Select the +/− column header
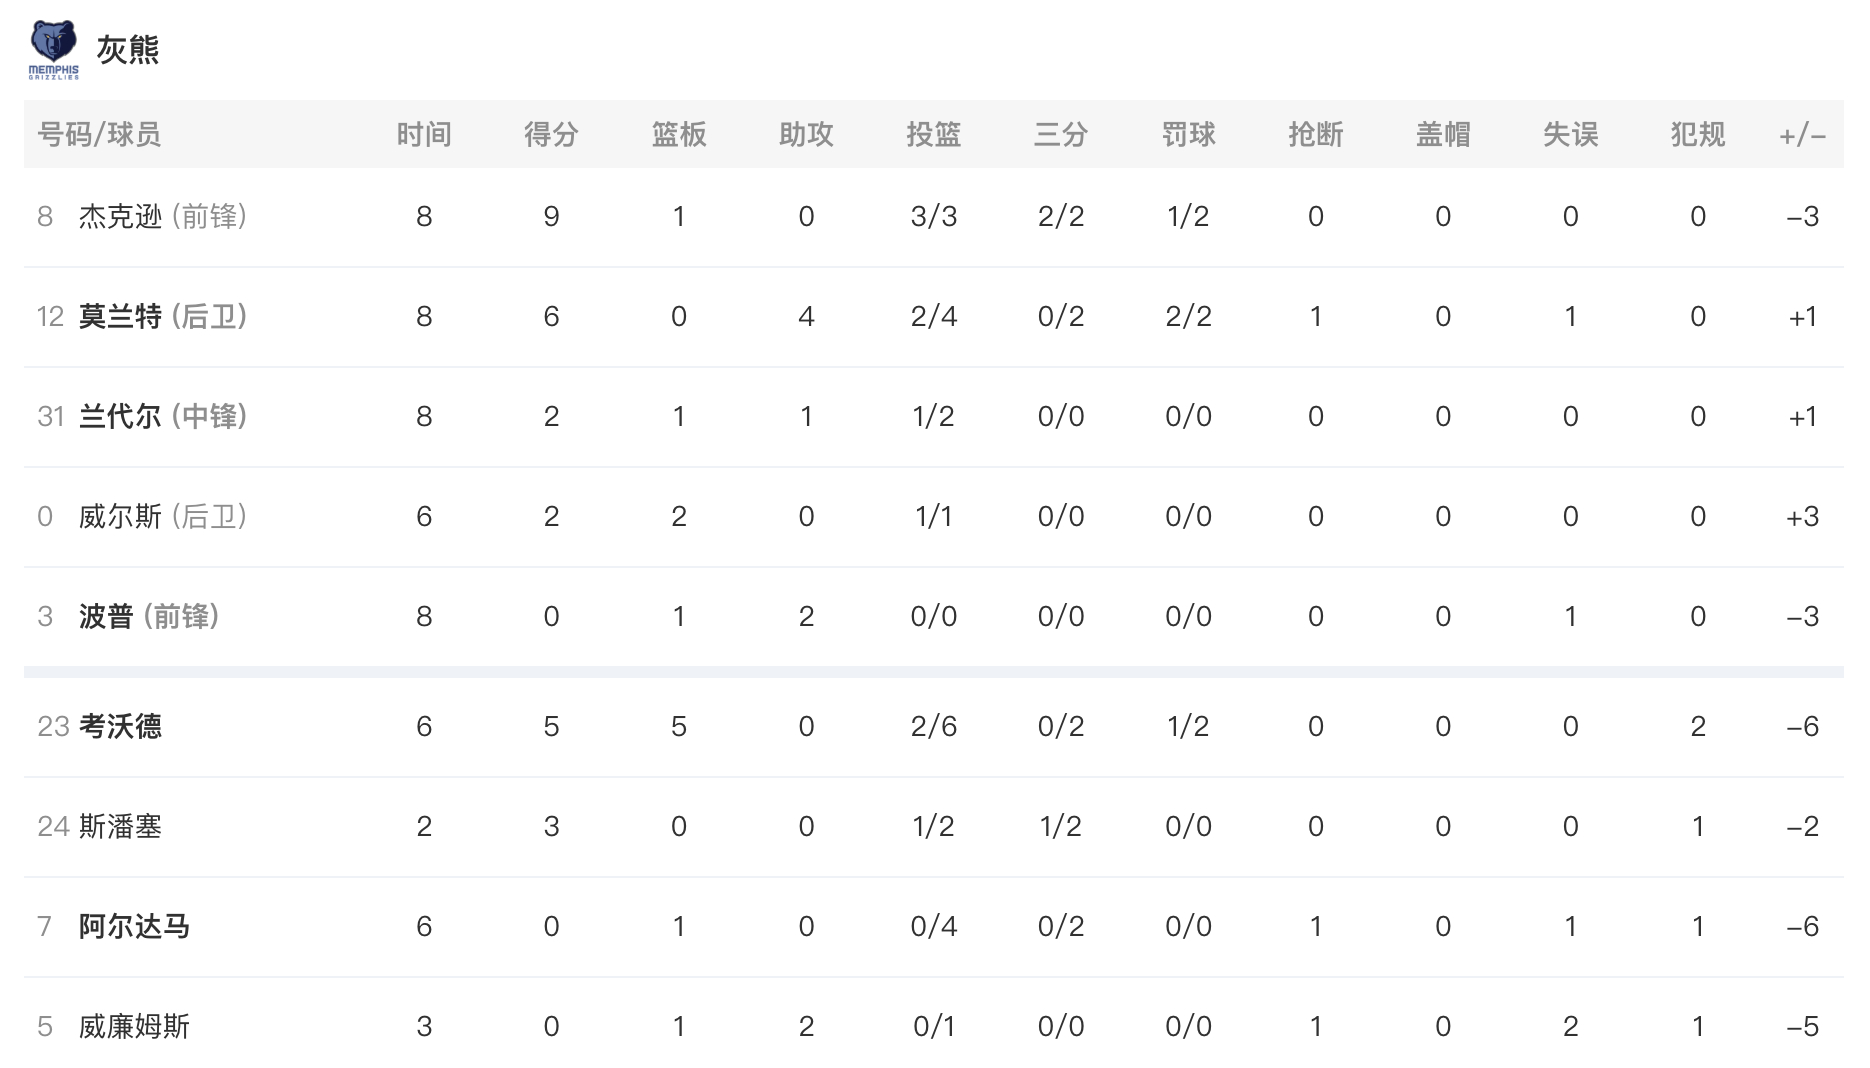Screen dimensions: 1870x1068 pos(1803,134)
